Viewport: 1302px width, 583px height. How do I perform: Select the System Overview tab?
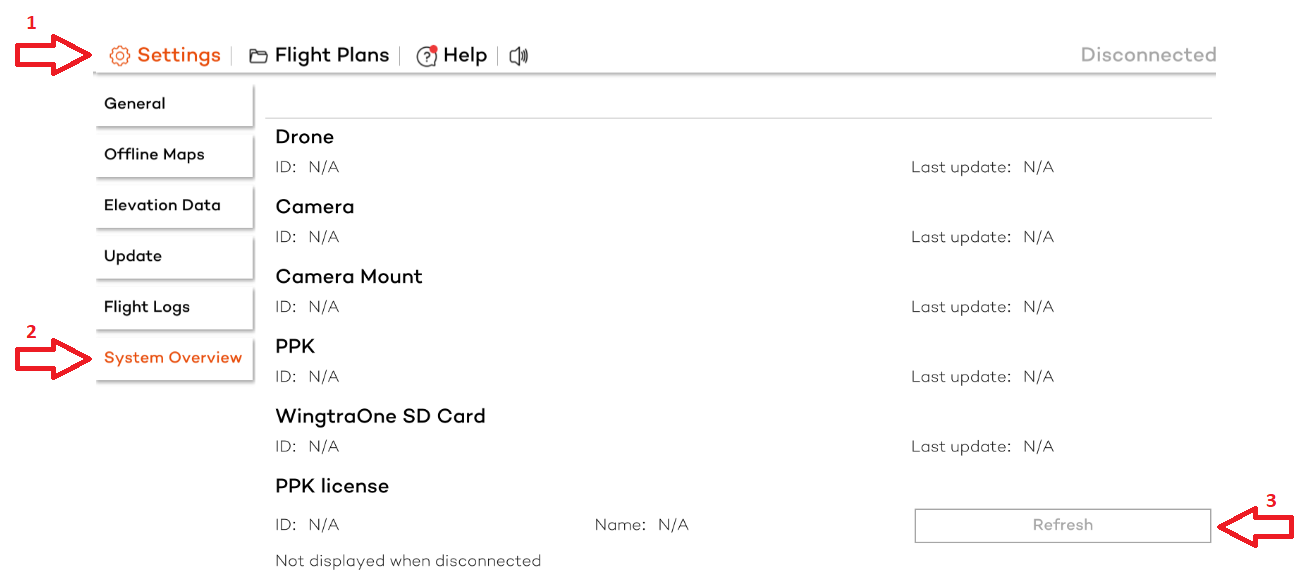[x=174, y=358]
